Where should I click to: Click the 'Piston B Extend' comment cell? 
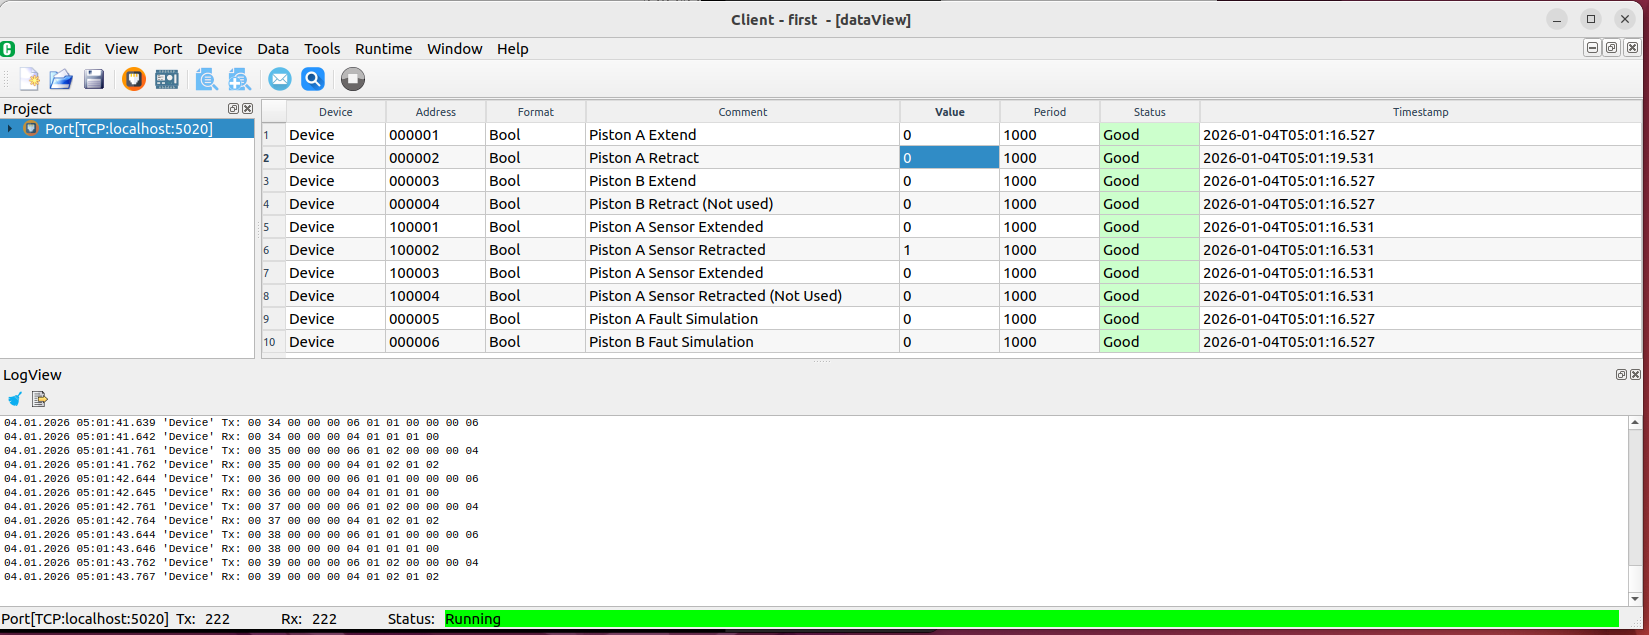pos(743,181)
